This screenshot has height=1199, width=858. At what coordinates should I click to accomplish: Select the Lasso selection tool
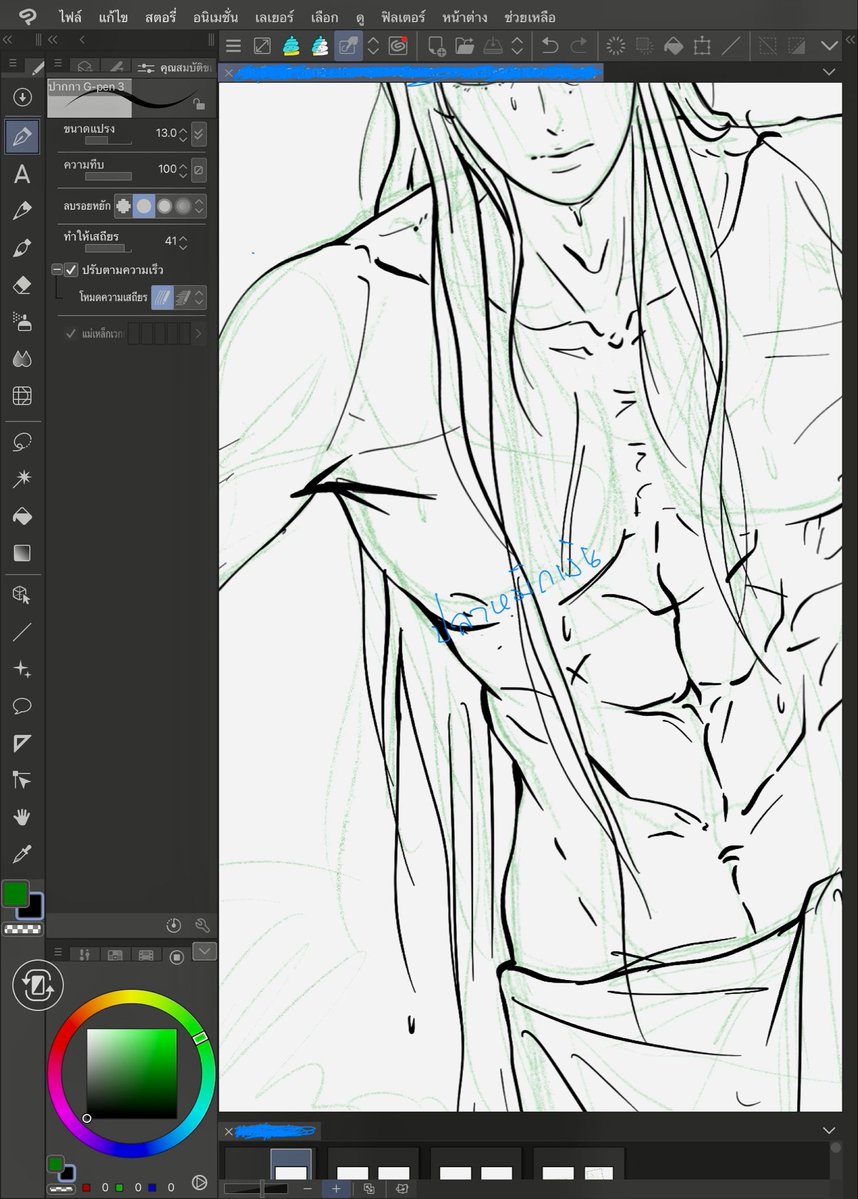tap(22, 442)
